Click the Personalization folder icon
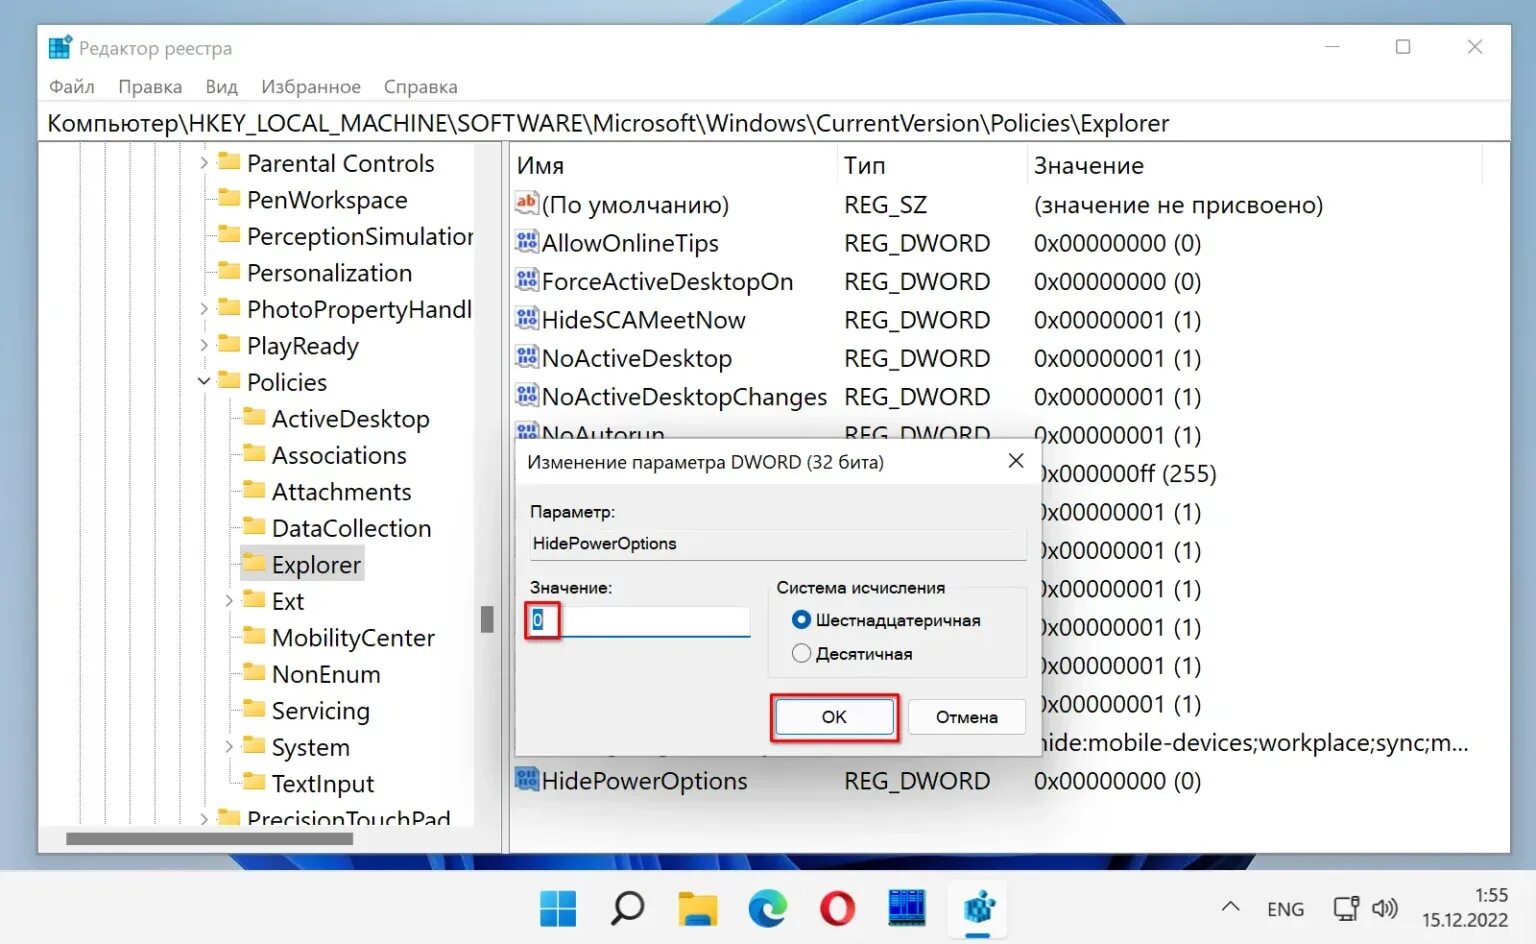This screenshot has height=944, width=1536. tap(230, 271)
